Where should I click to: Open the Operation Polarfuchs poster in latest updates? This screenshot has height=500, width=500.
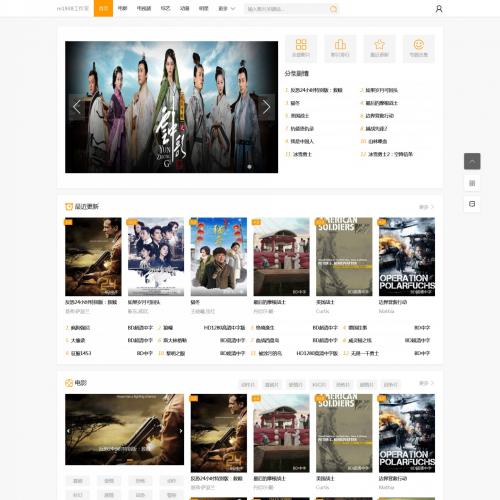[407, 257]
